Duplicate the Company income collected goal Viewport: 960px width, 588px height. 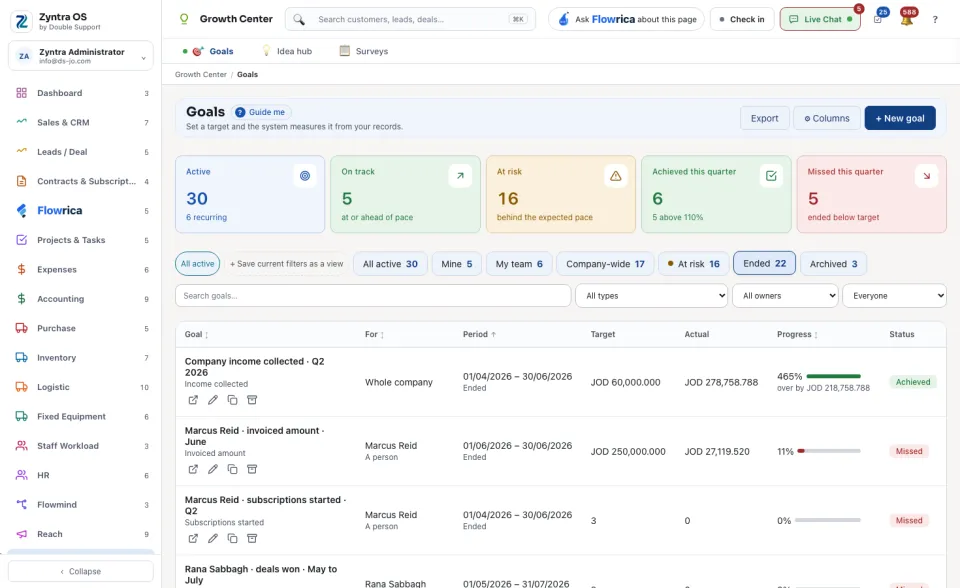[232, 400]
